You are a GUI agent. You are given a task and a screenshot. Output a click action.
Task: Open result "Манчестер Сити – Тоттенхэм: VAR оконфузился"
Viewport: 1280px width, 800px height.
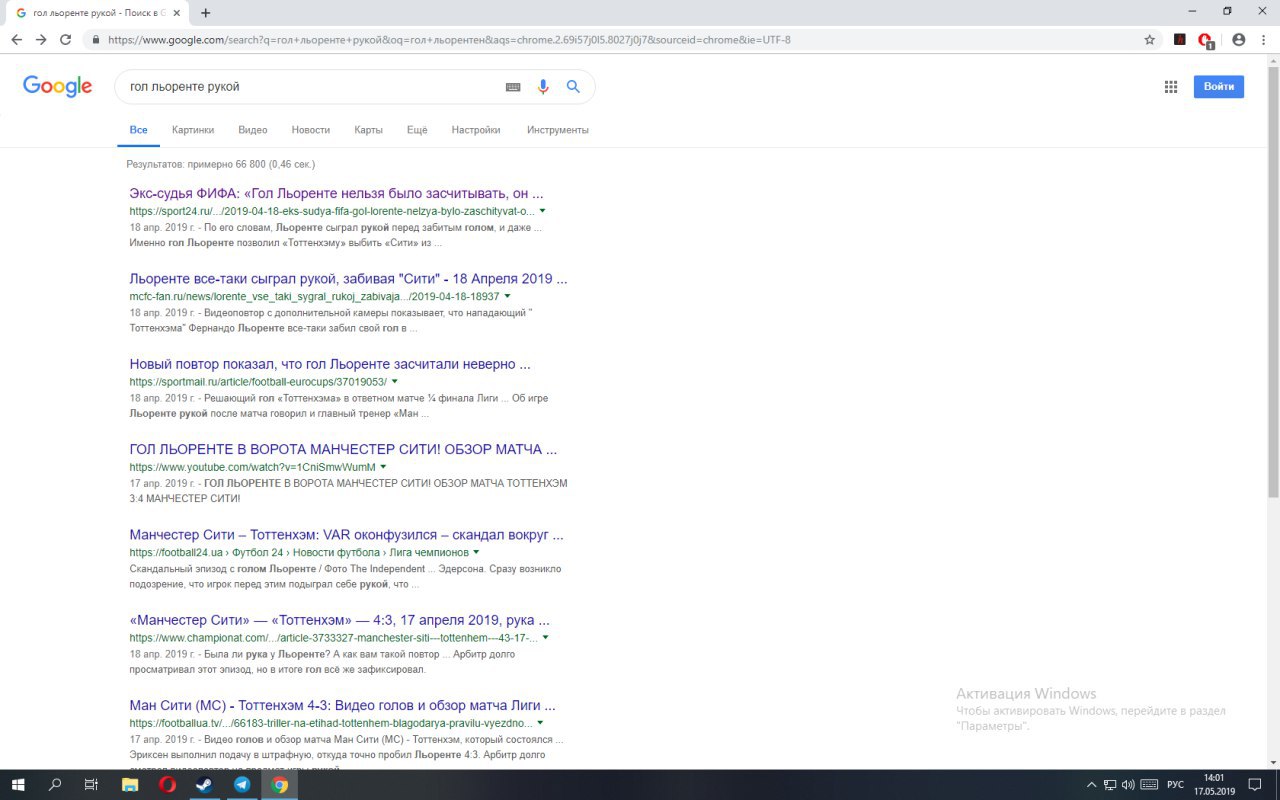[346, 535]
